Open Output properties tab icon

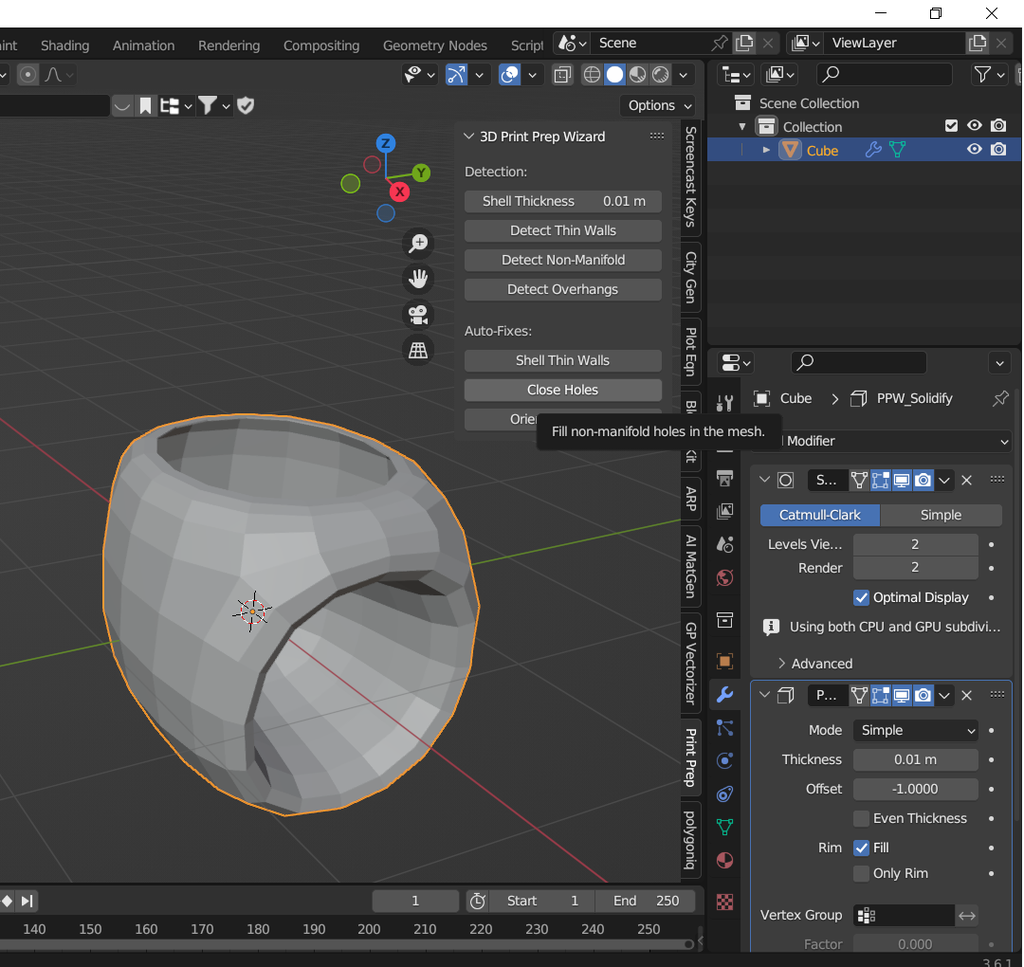pyautogui.click(x=724, y=478)
